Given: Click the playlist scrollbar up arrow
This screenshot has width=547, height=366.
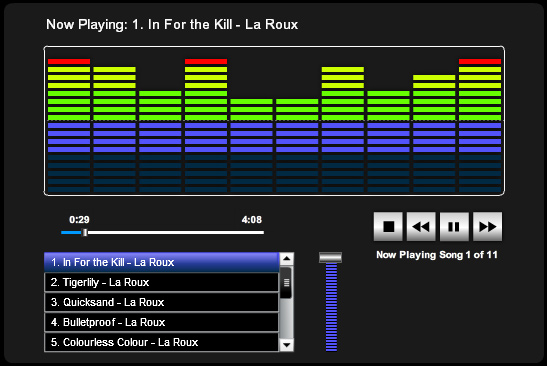Looking at the screenshot, I should [x=287, y=259].
